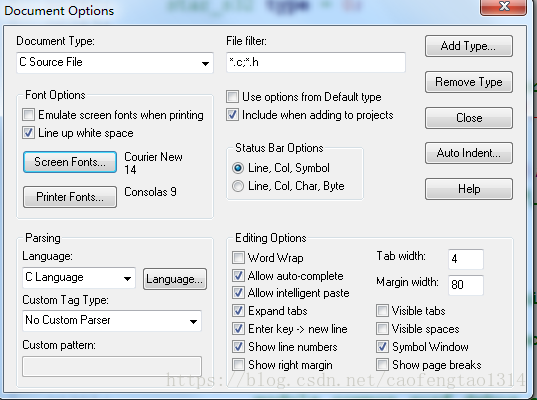Click the Custom pattern input field
537x400 pixels.
pyautogui.click(x=112, y=366)
